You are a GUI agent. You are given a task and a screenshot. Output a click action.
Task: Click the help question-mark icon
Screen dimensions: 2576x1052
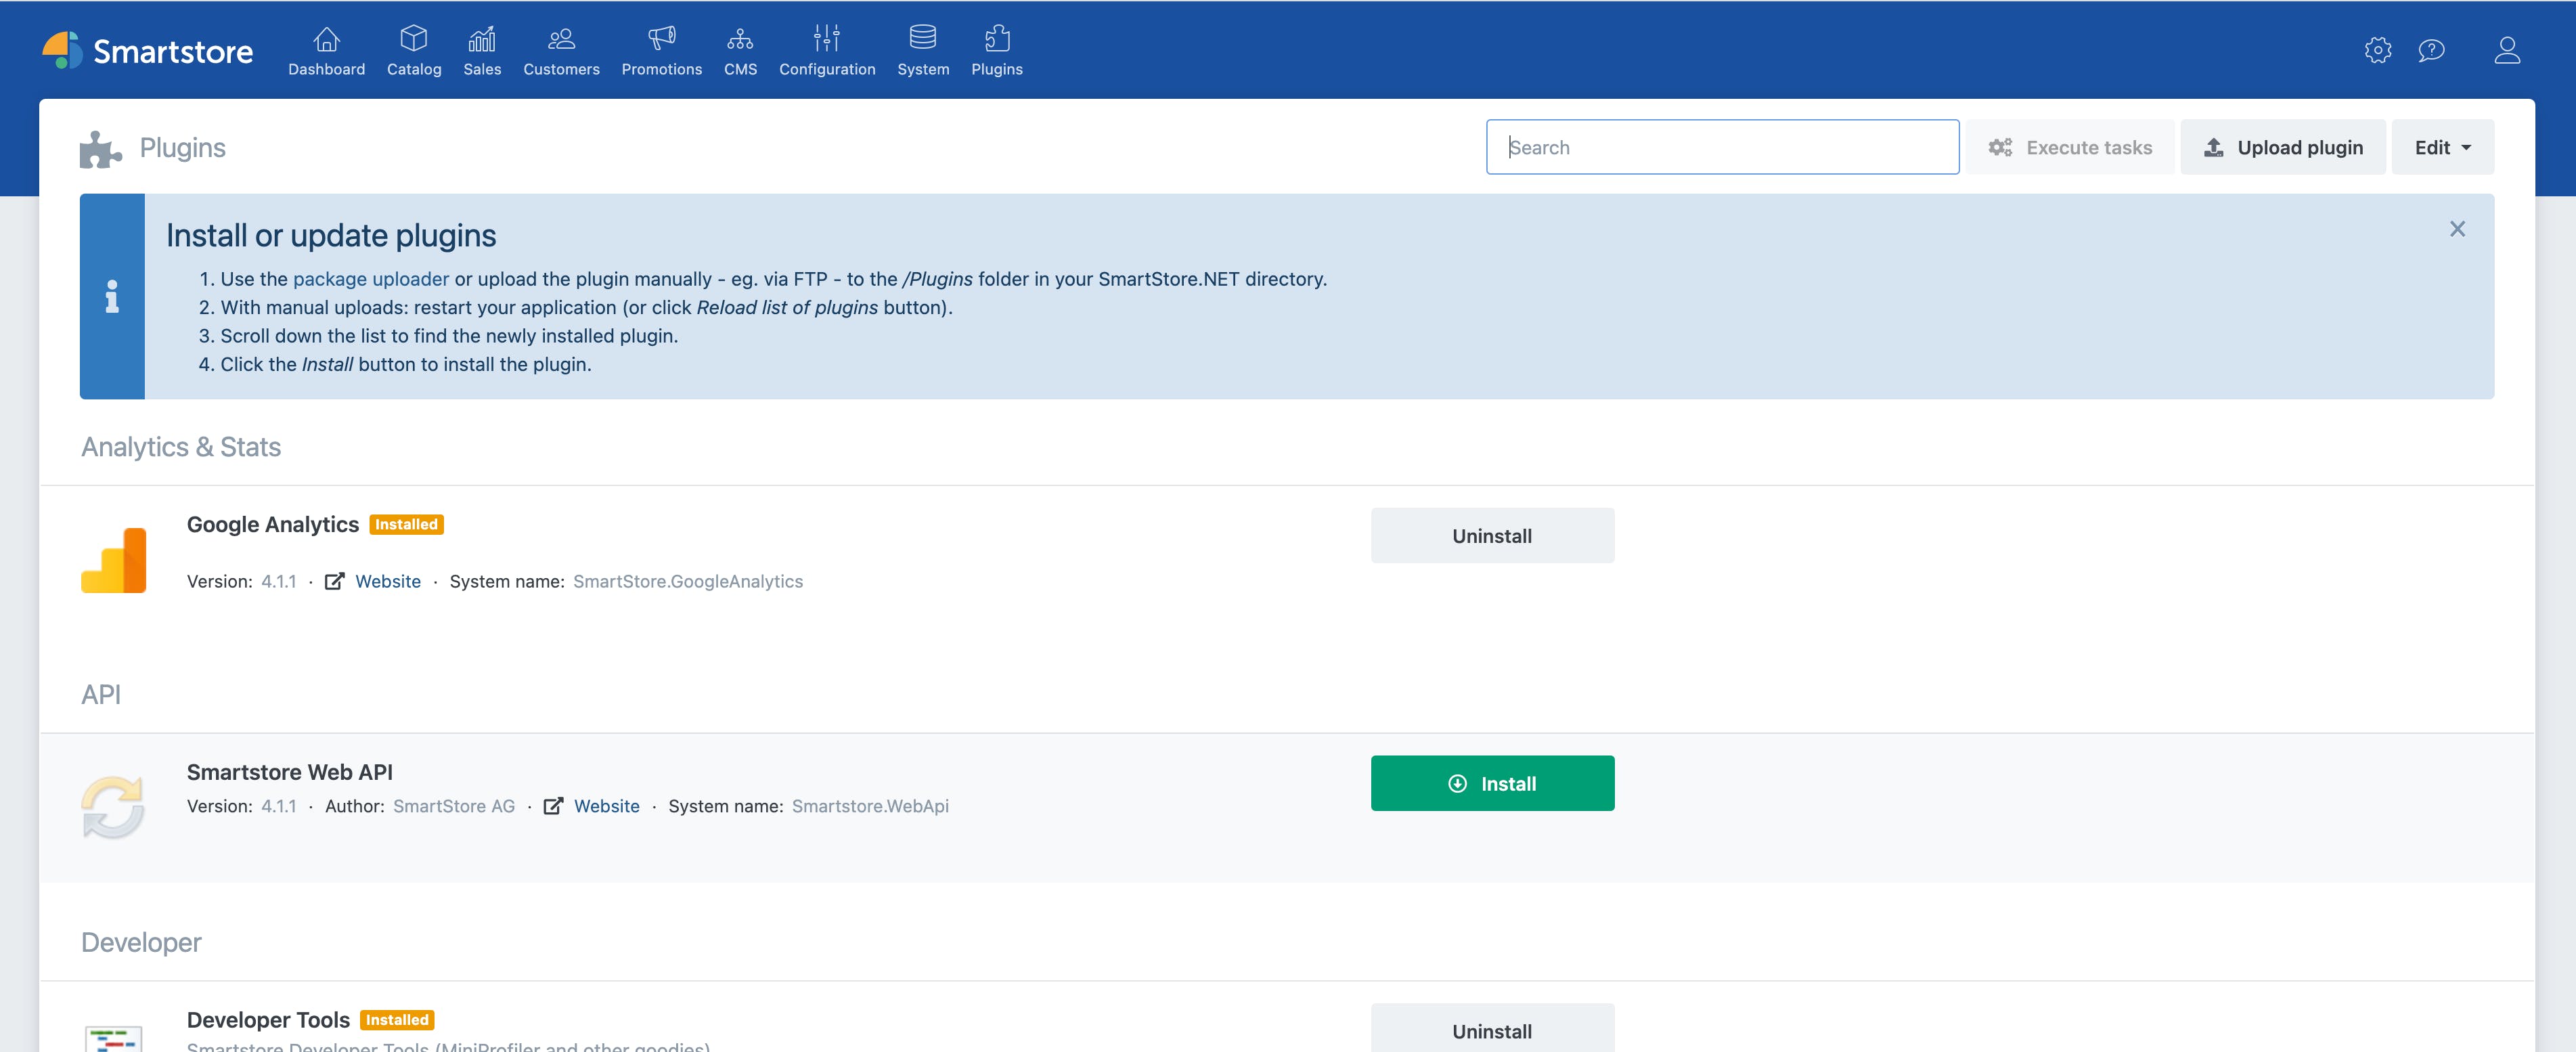[2432, 50]
